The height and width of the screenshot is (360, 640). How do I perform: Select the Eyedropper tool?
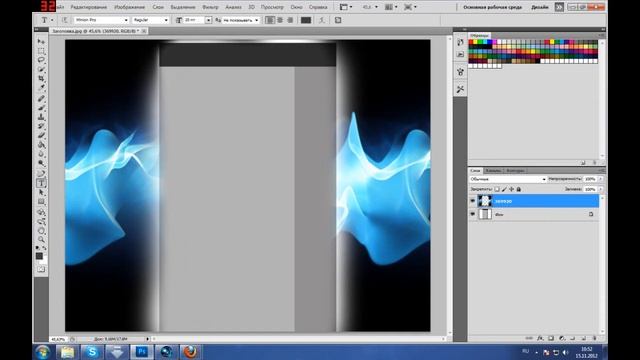(x=41, y=88)
